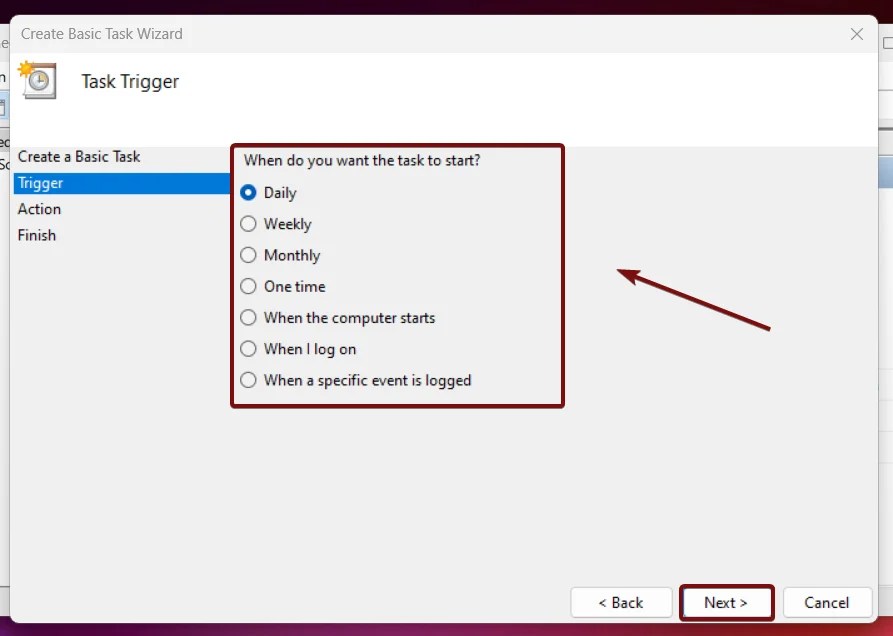Click the Windows taskbar strip at bottom
893x636 pixels.
coord(446,630)
